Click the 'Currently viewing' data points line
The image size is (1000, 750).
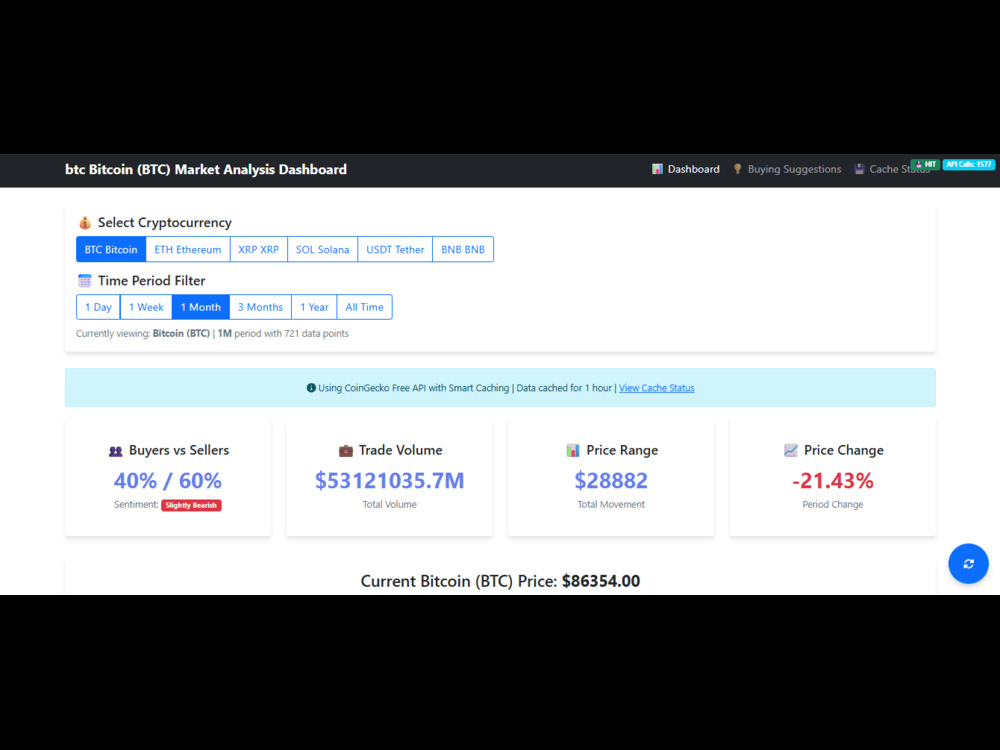point(212,334)
